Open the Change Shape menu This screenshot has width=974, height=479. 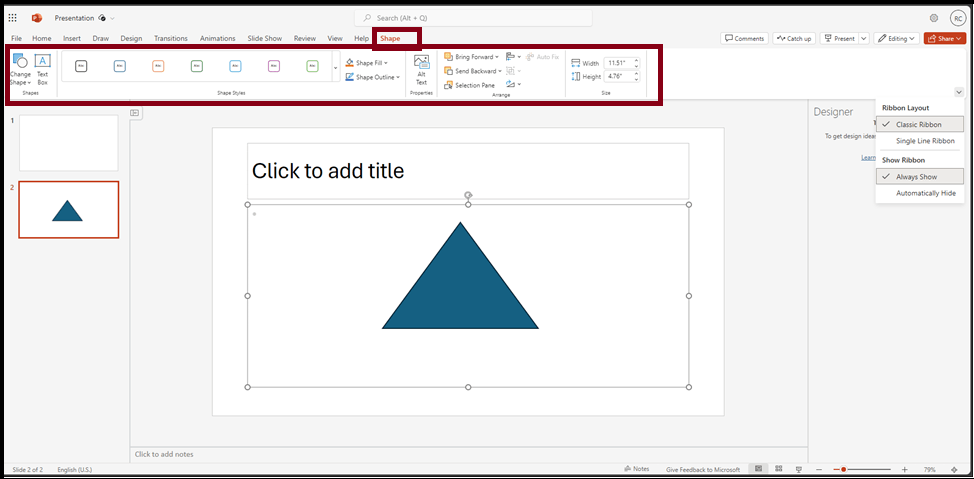[x=20, y=69]
